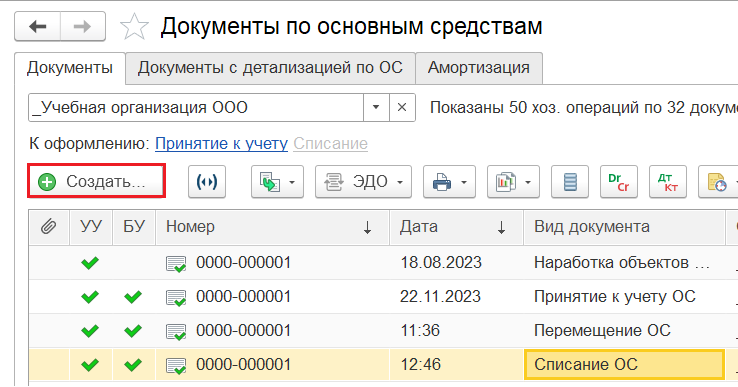Click the document with clock icon
738x387 pixels.
(x=718, y=181)
